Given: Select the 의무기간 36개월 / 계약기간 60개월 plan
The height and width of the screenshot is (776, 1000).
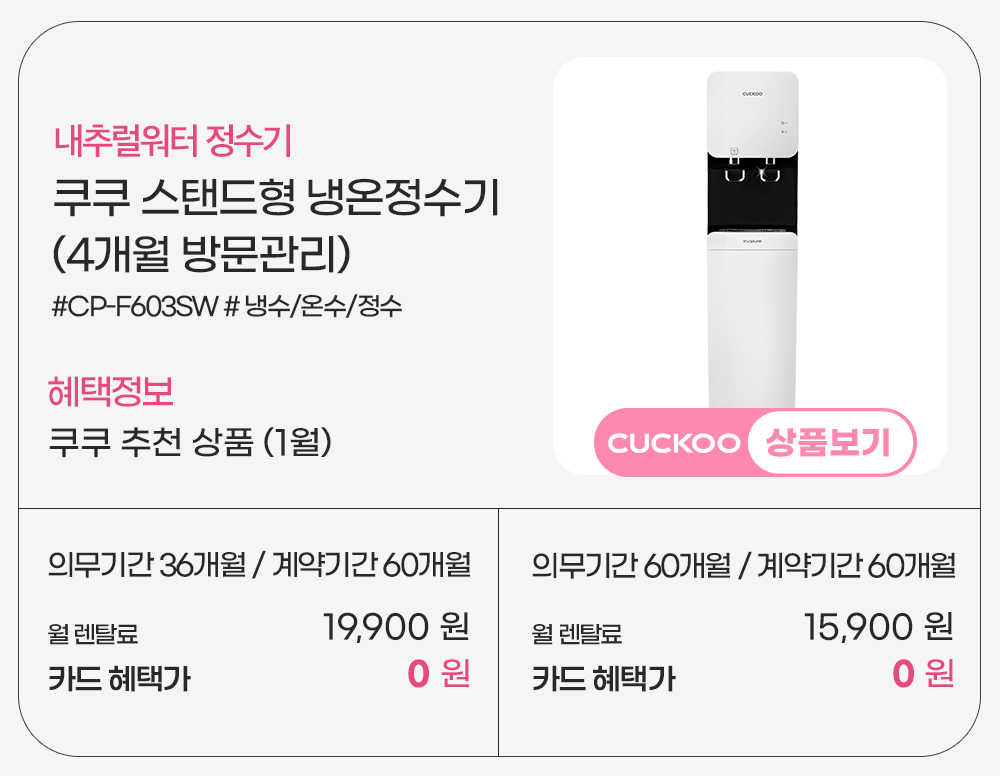Looking at the screenshot, I should (259, 565).
